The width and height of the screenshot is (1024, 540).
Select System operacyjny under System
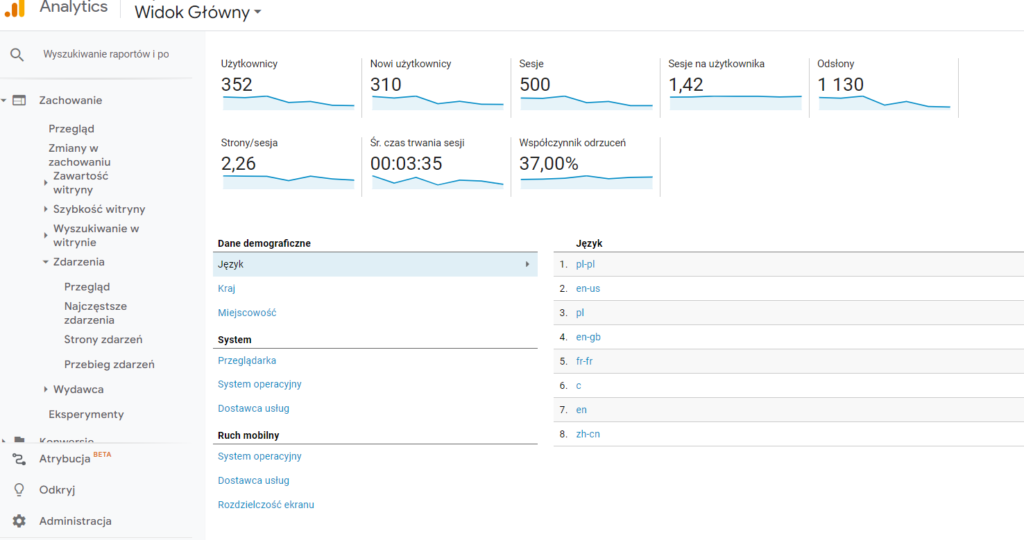click(x=259, y=385)
